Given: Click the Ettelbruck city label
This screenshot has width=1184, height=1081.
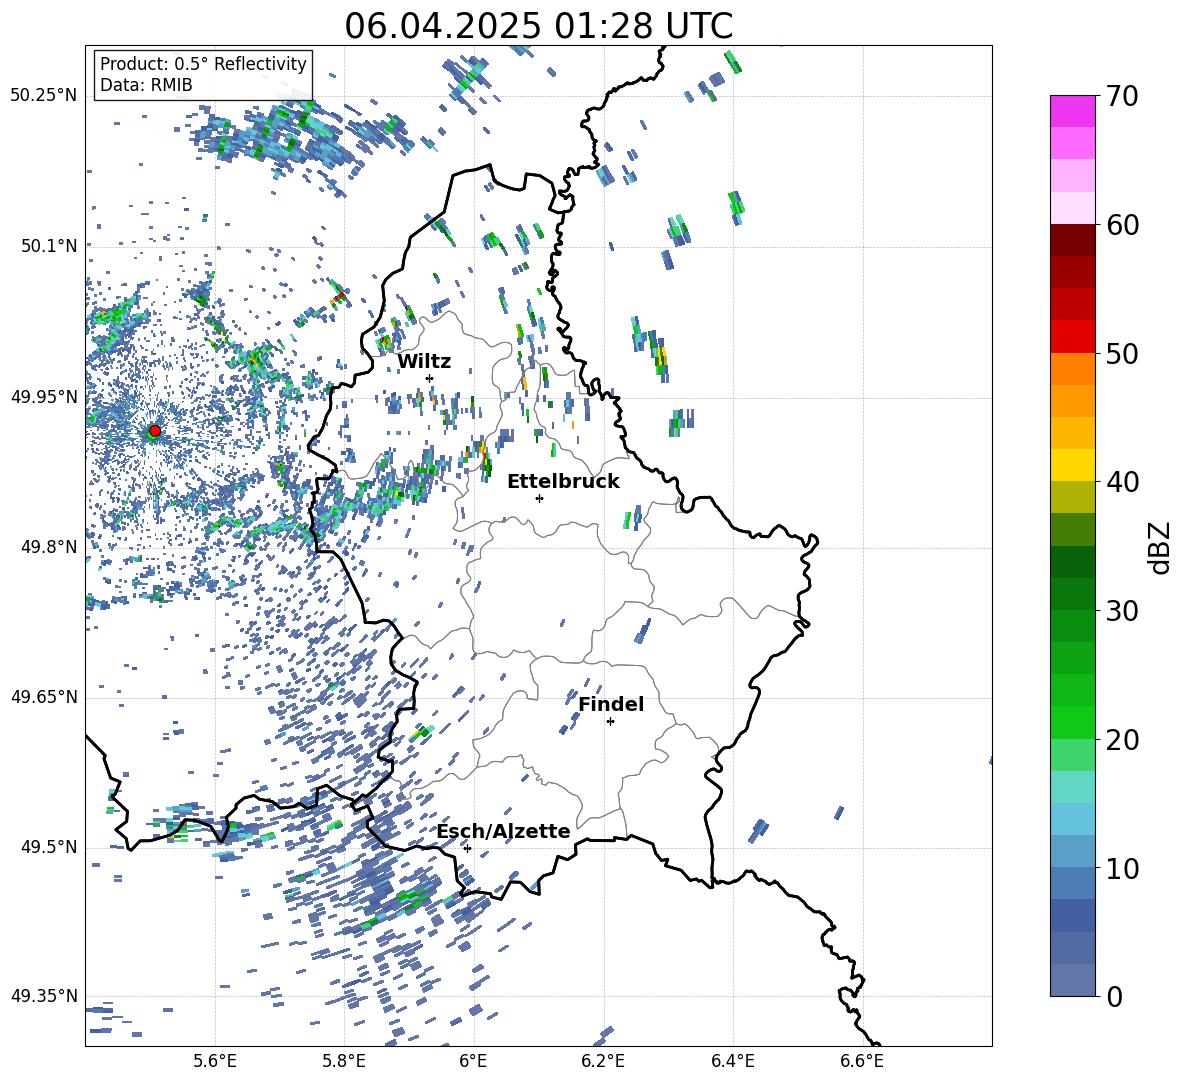Looking at the screenshot, I should 563,482.
